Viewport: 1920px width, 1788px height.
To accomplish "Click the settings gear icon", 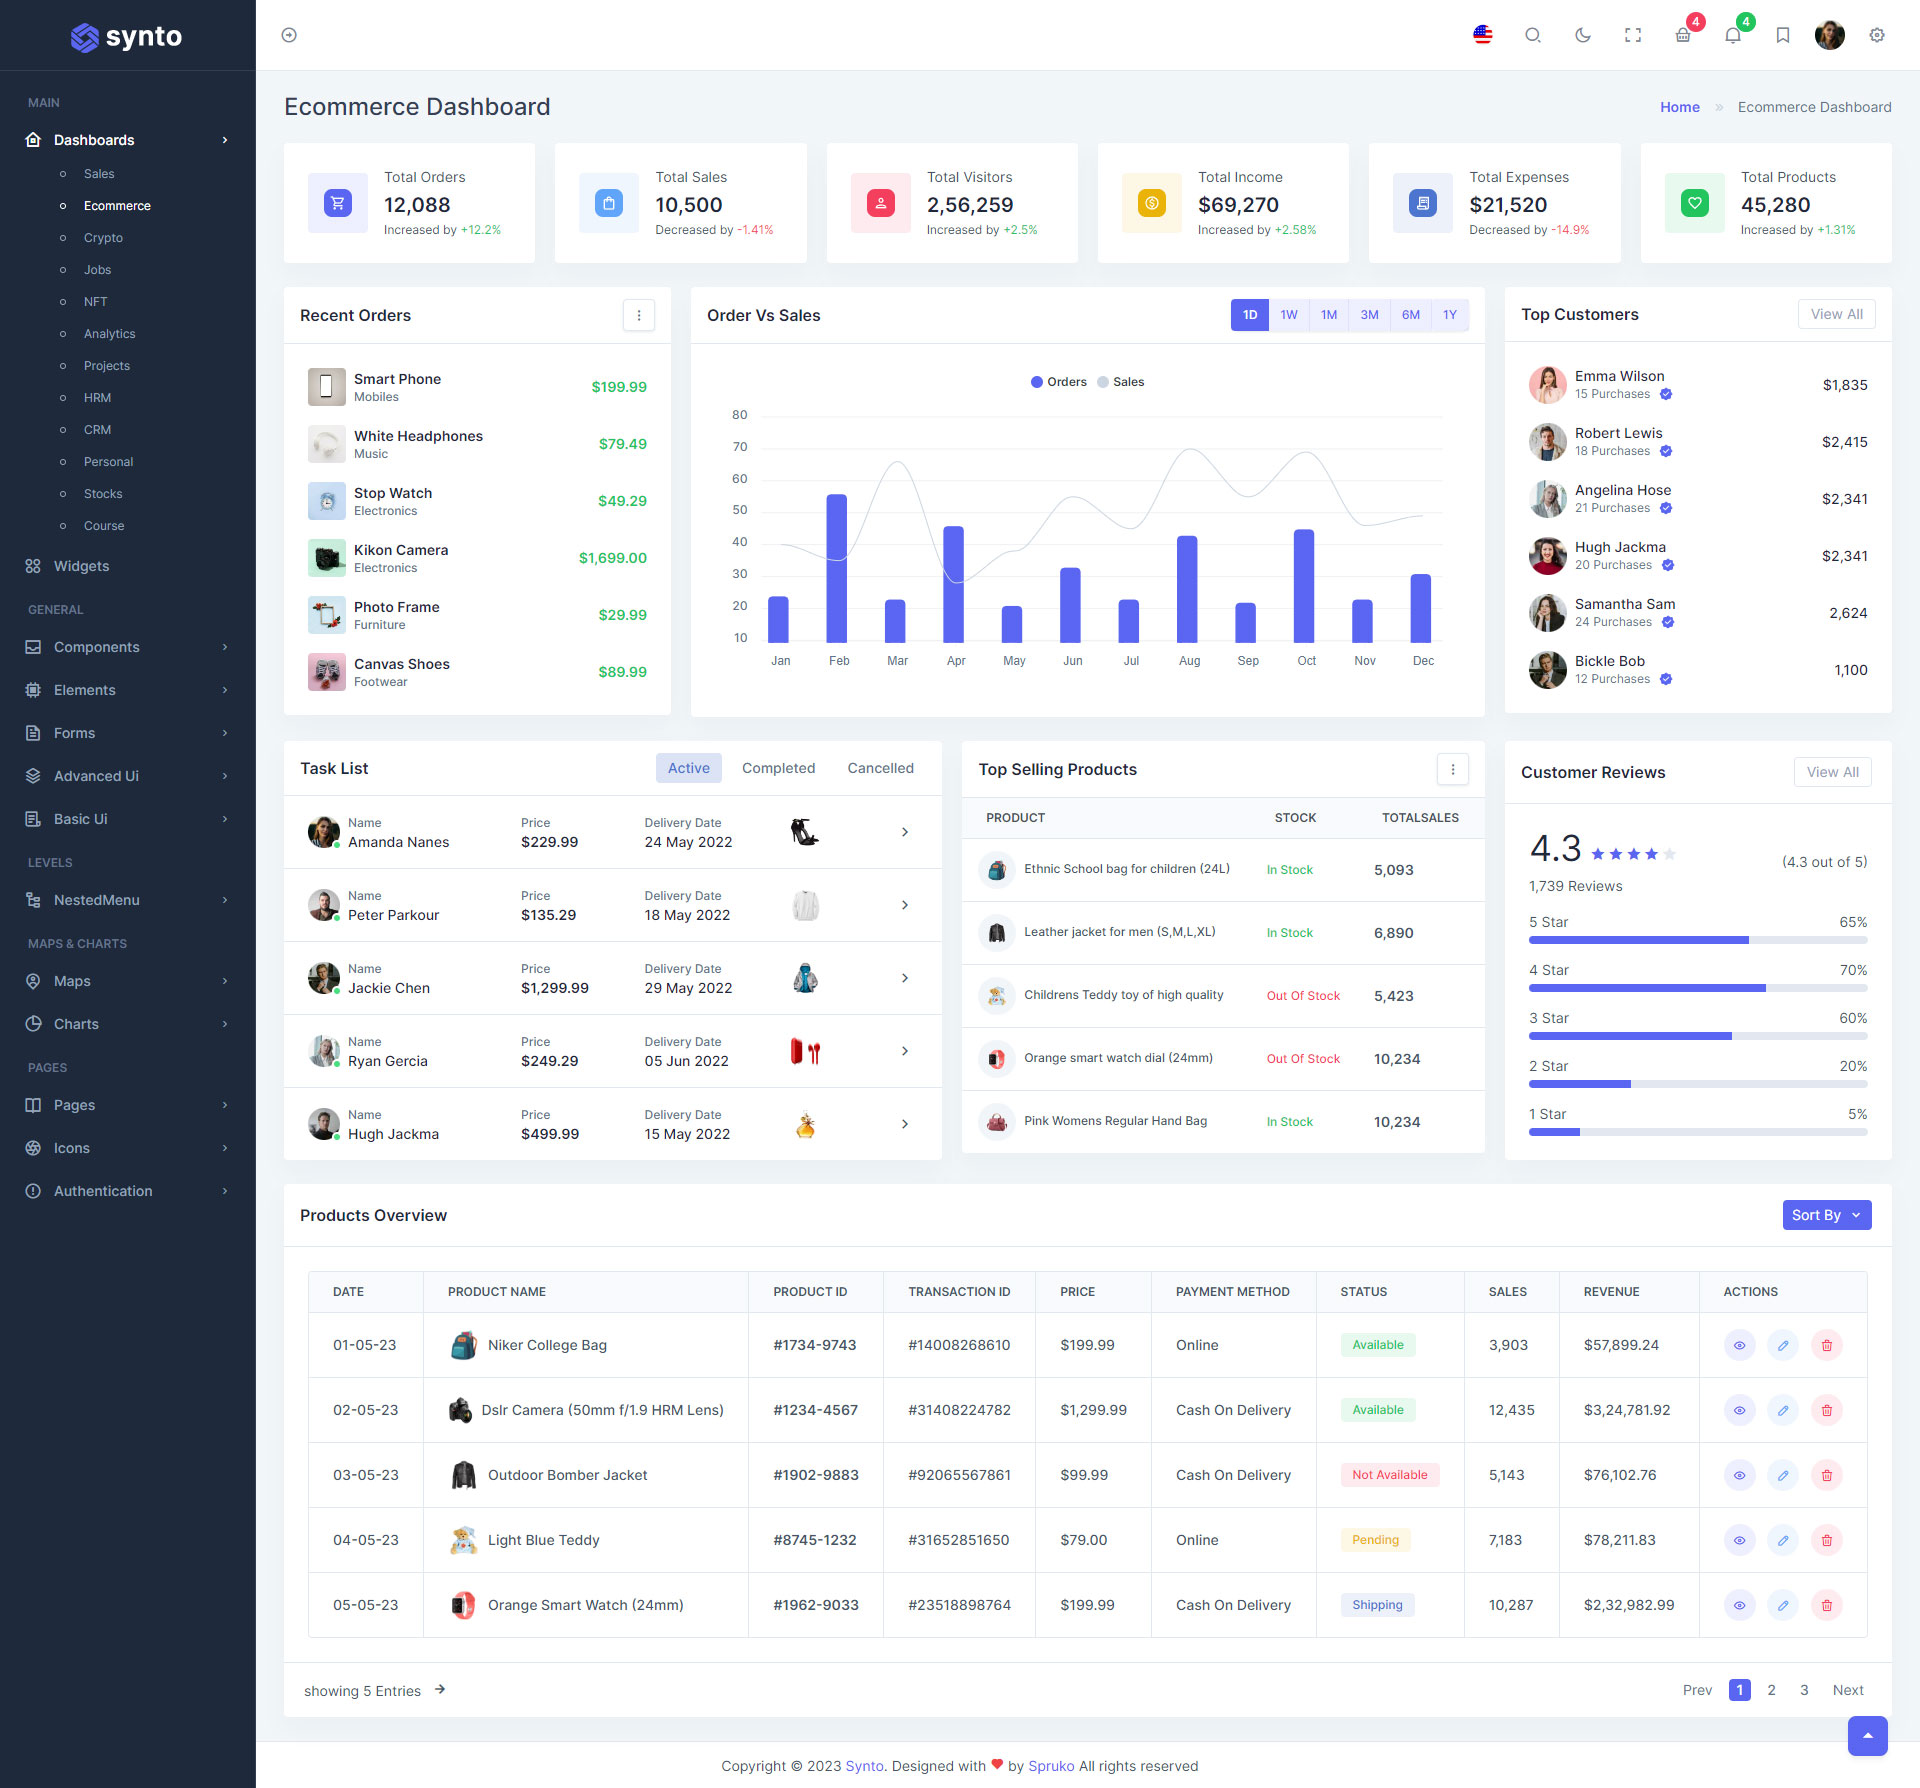I will (x=1877, y=35).
